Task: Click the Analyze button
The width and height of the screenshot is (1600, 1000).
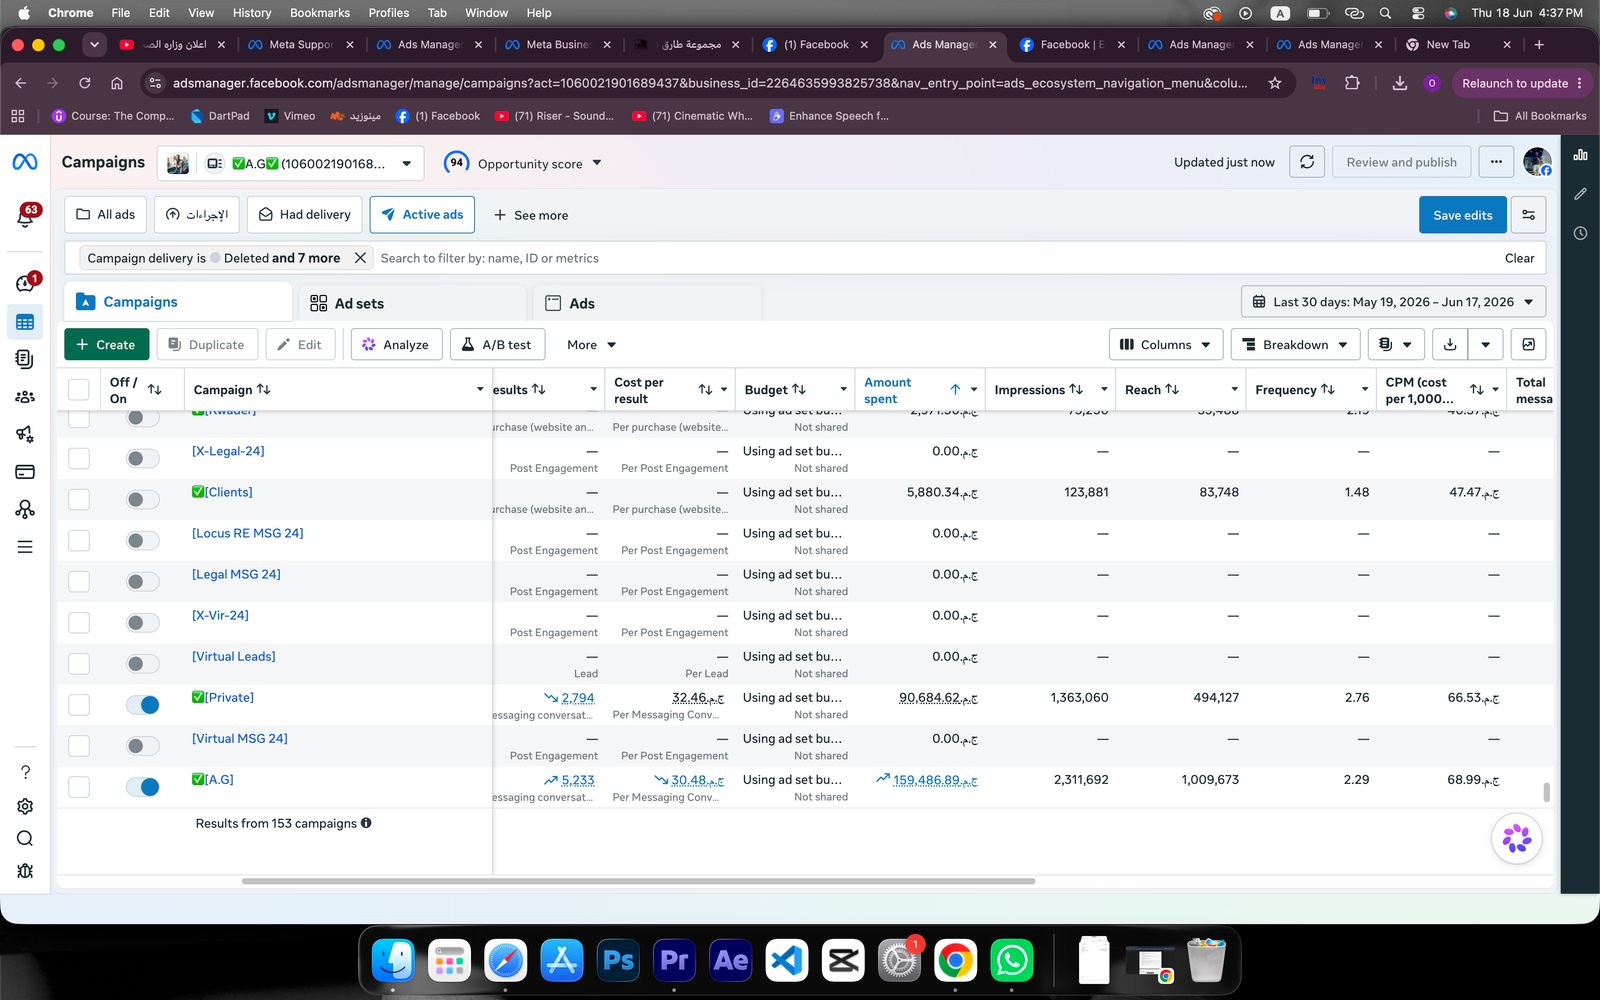Action: coord(396,344)
